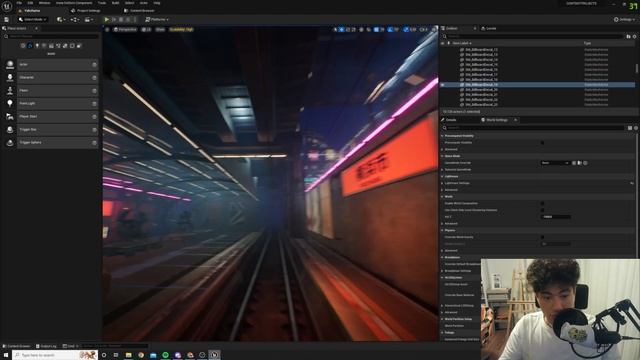This screenshot has width=640, height=360.
Task: Switch to the Outliner tab
Action: tap(451, 29)
